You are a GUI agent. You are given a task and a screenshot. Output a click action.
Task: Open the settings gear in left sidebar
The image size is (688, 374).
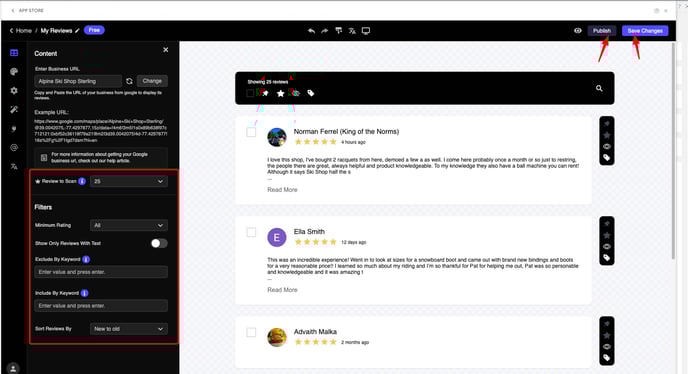click(14, 90)
